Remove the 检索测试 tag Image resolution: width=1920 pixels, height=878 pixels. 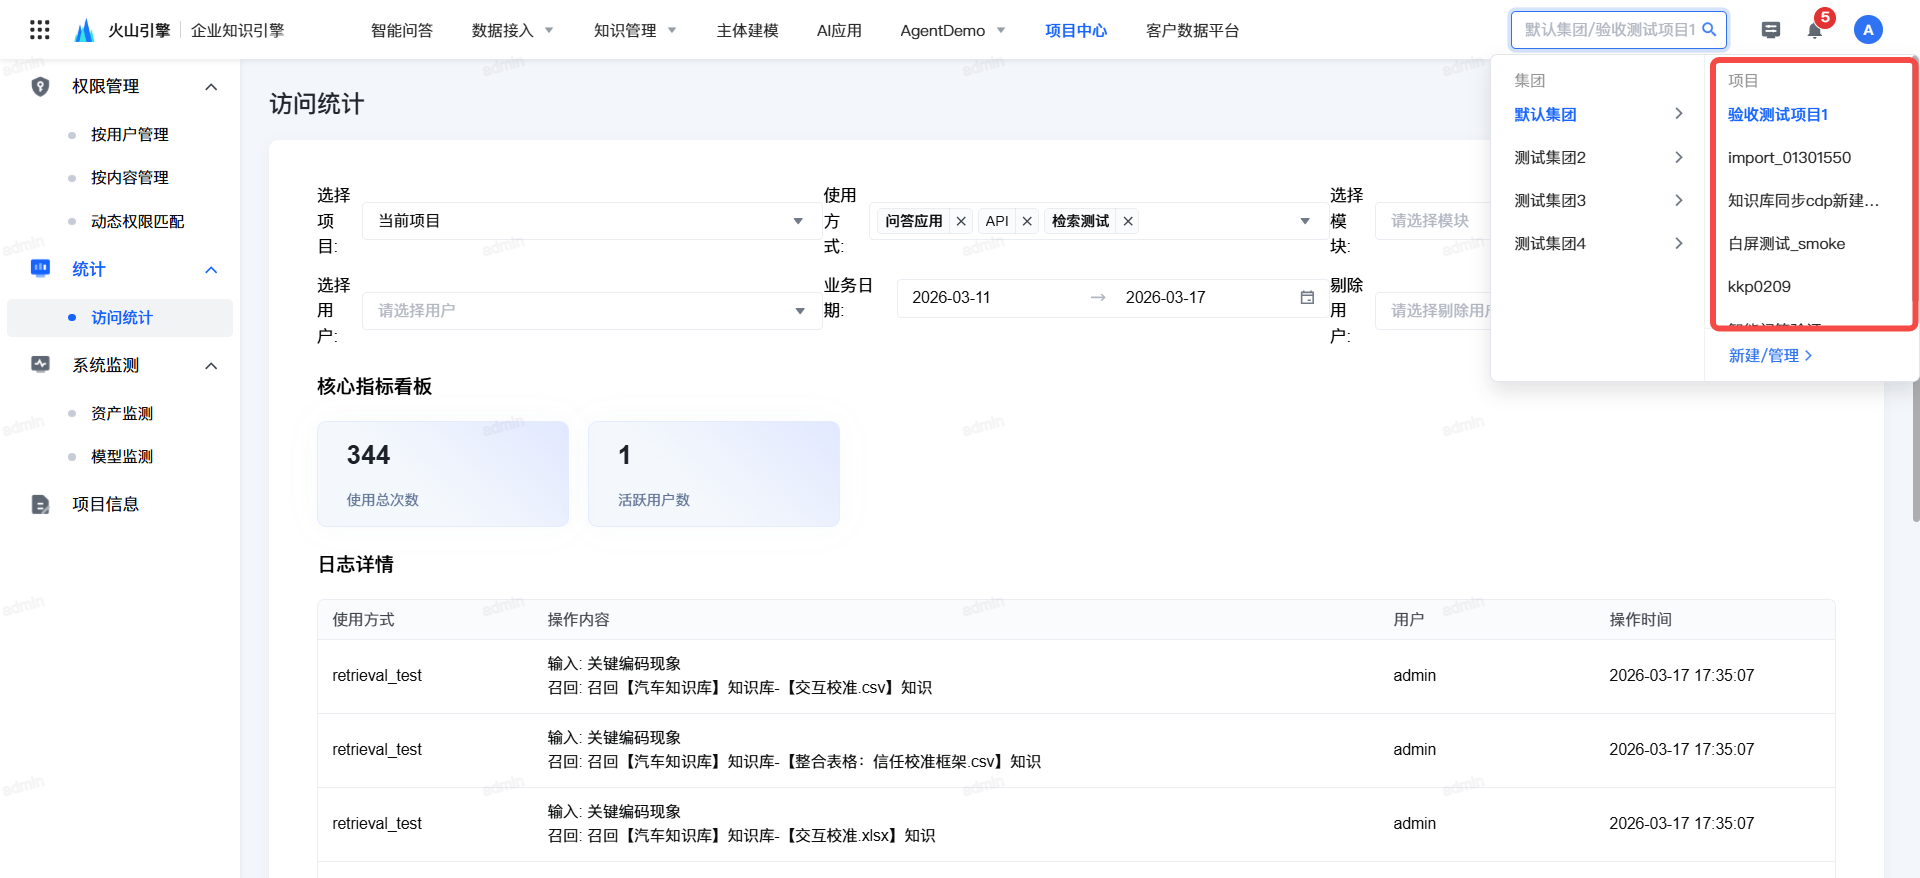pos(1128,221)
